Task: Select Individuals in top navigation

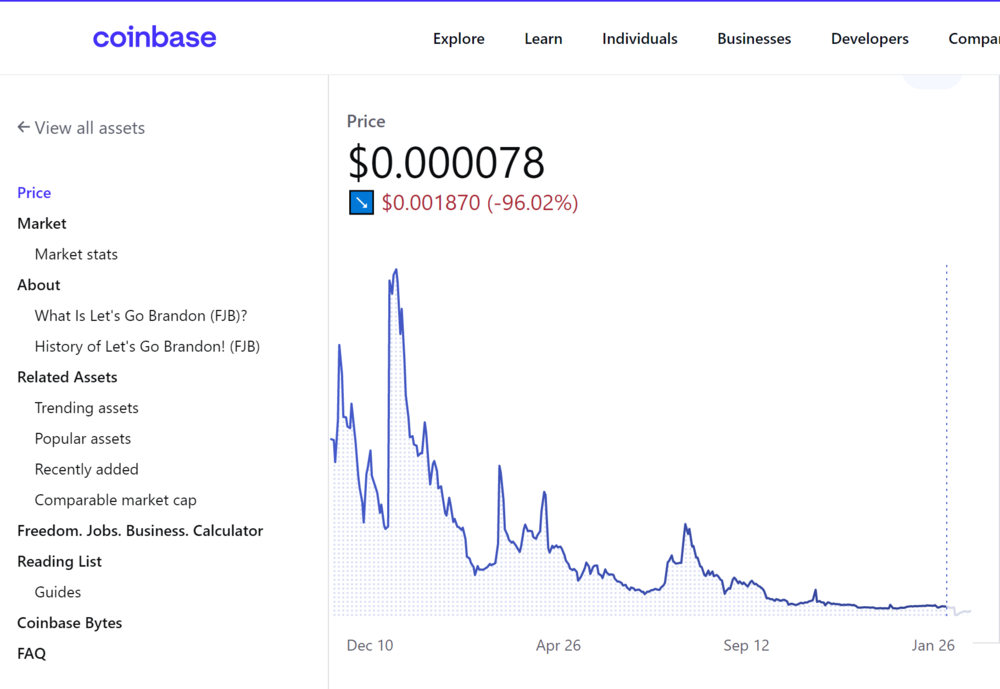Action: [x=639, y=39]
